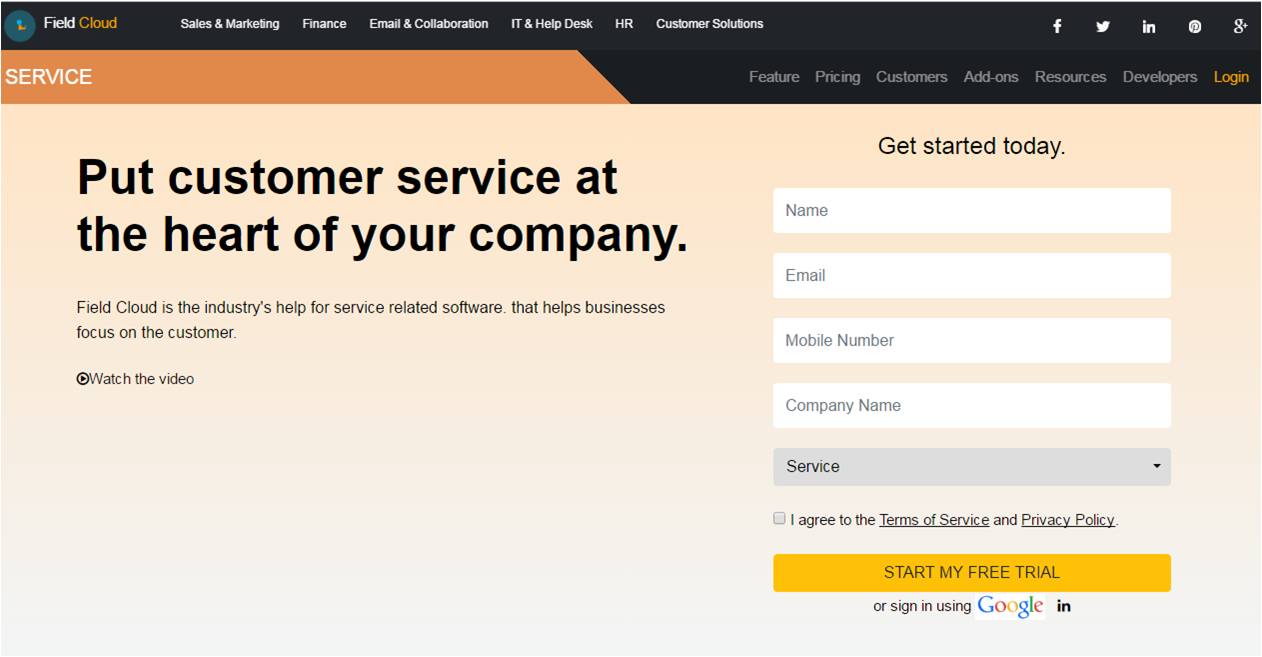Open the Privacy Policy link
The height and width of the screenshot is (657, 1262).
coord(1067,520)
